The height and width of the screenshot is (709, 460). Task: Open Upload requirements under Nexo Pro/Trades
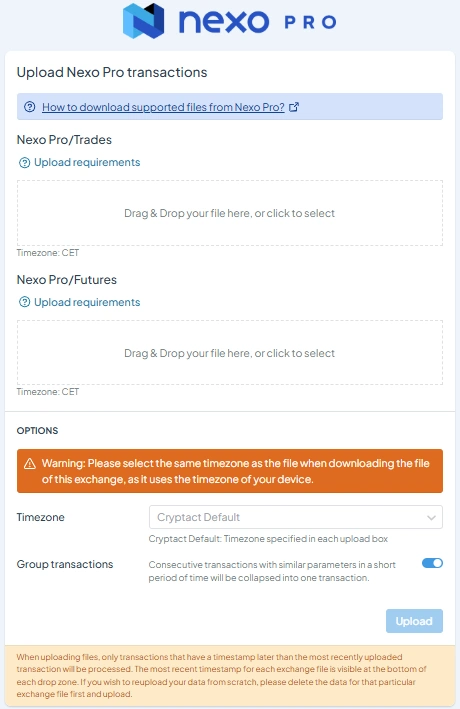[87, 162]
